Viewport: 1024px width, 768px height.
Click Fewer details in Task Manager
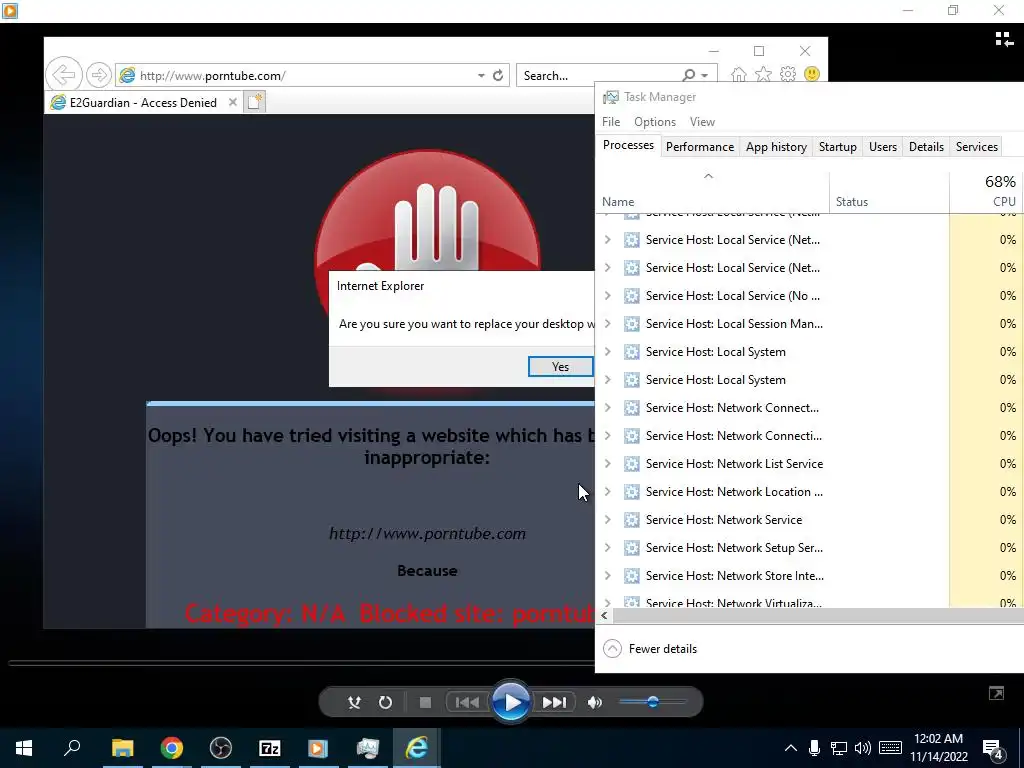650,648
